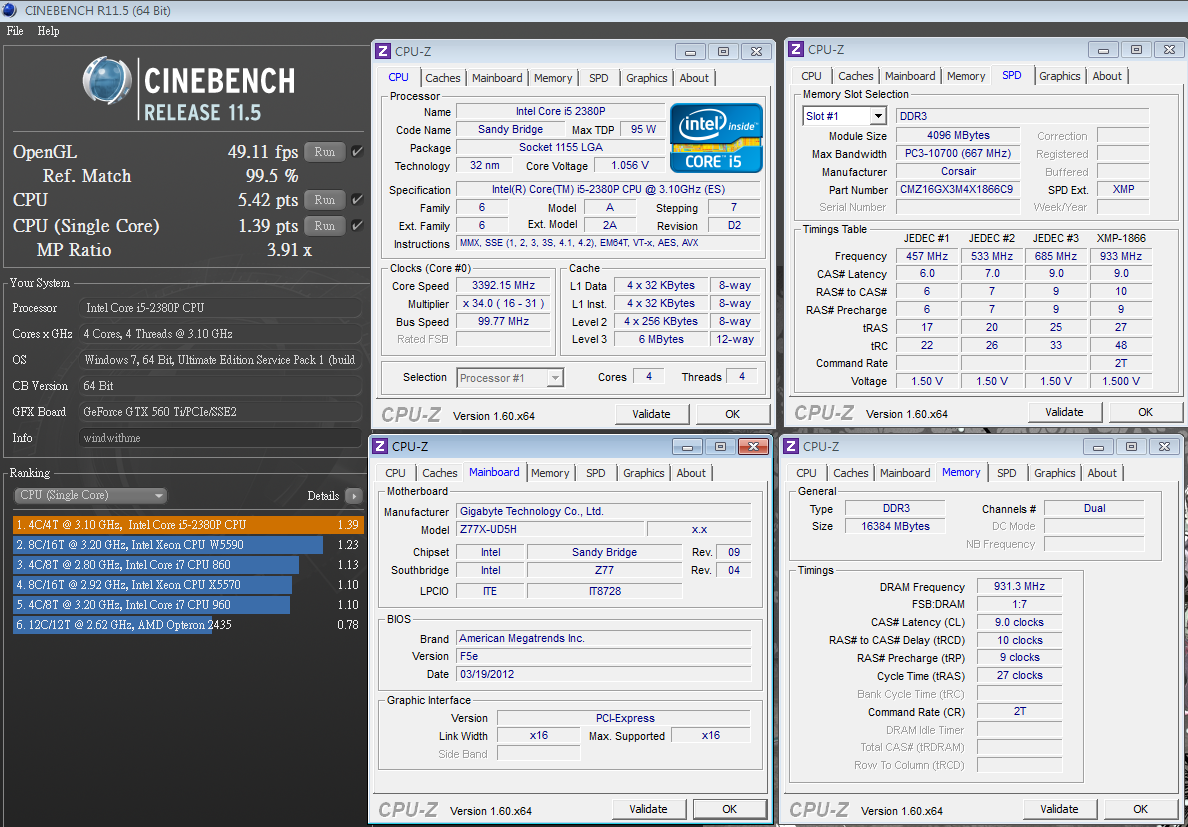Run the CPU benchmark
1188x827 pixels.
pyautogui.click(x=324, y=200)
